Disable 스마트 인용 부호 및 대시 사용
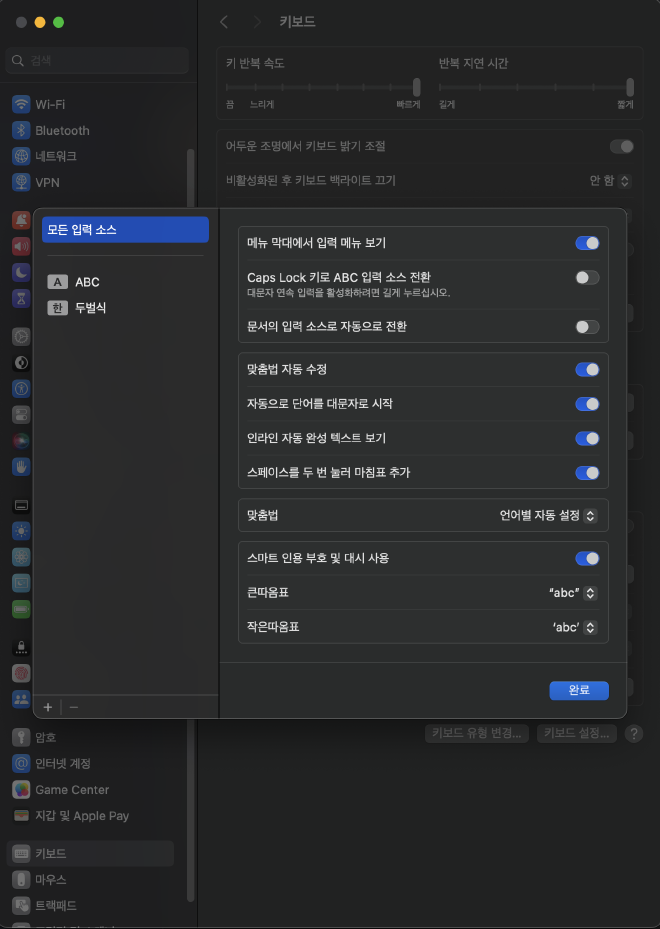 click(x=587, y=558)
